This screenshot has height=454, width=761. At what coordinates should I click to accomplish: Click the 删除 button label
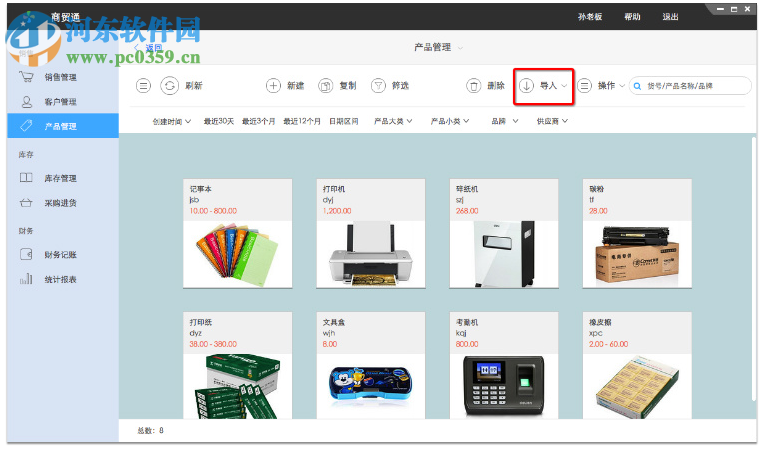[x=496, y=86]
